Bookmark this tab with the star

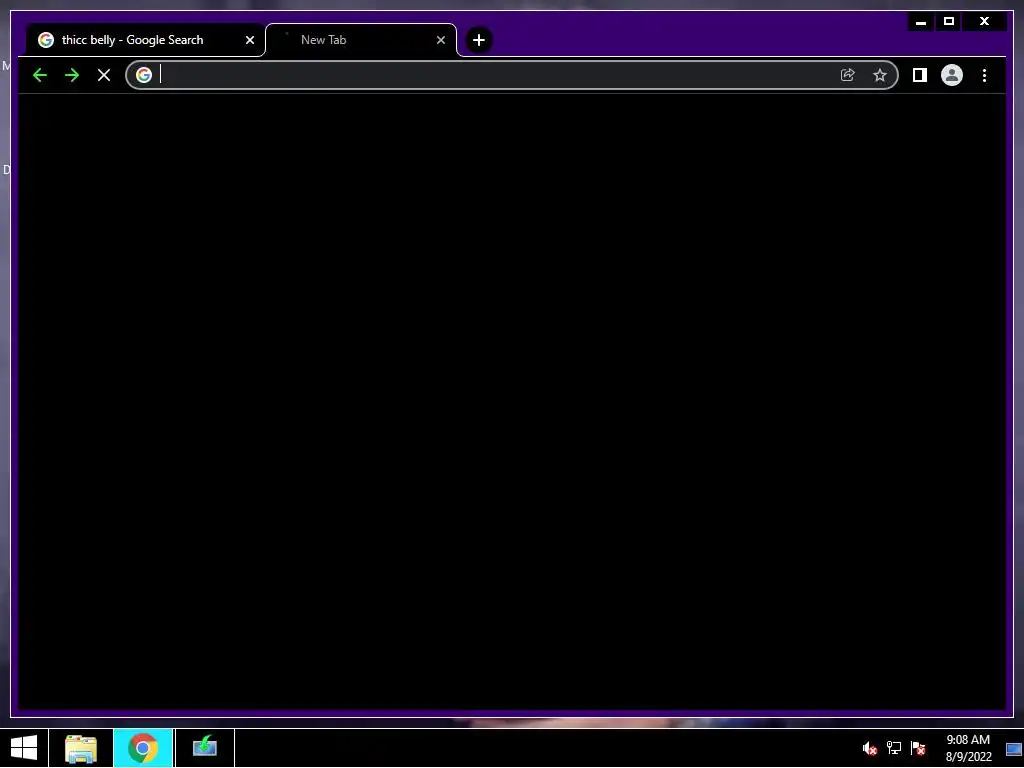pyautogui.click(x=880, y=75)
